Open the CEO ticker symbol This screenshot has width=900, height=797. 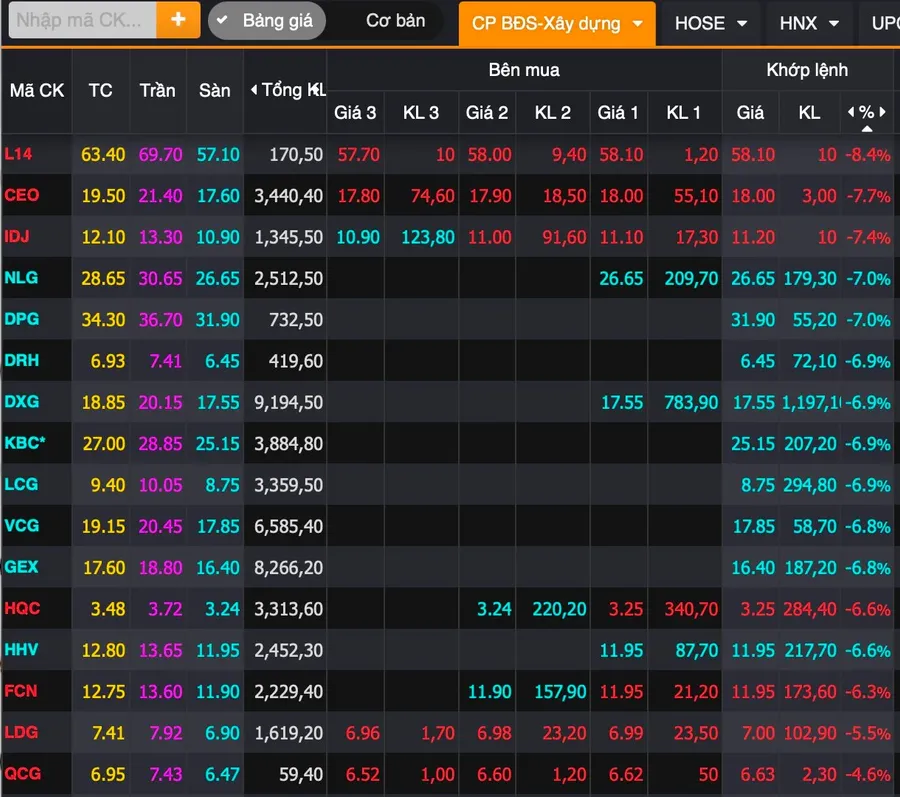[x=22, y=195]
